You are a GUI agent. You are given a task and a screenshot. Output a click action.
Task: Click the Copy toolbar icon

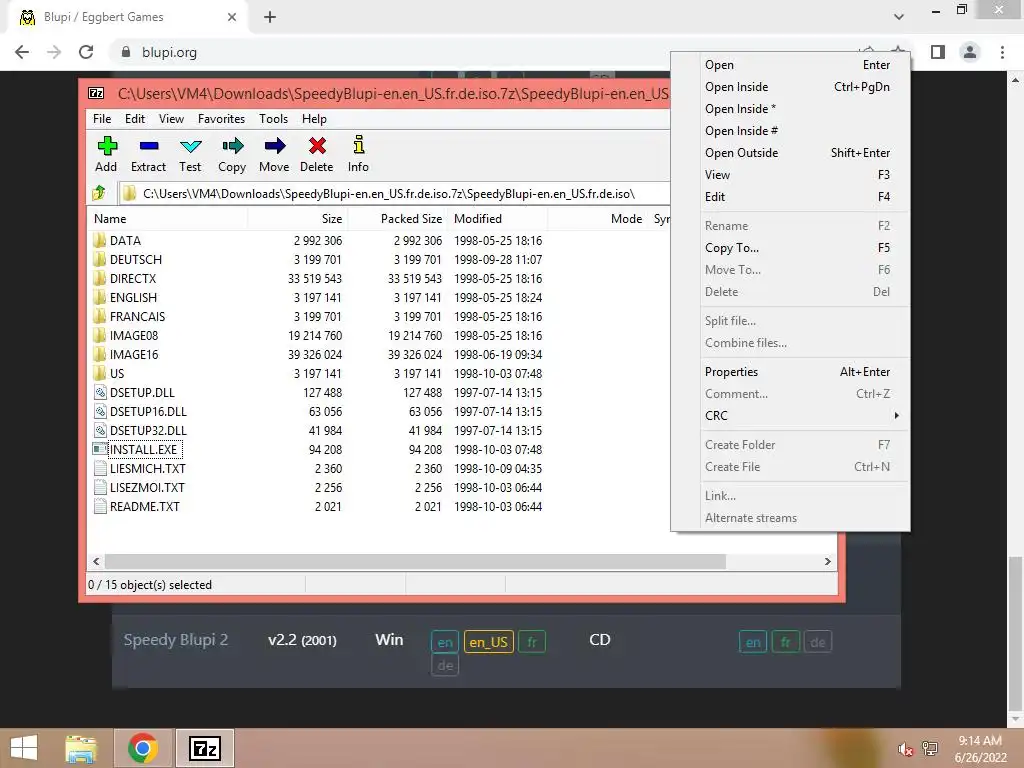point(232,146)
